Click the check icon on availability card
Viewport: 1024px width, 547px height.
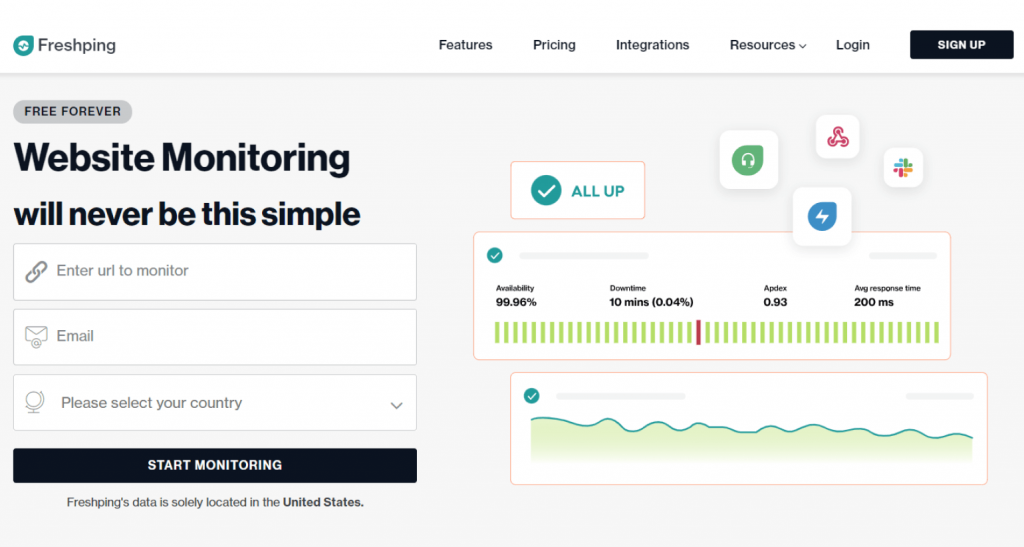click(495, 255)
